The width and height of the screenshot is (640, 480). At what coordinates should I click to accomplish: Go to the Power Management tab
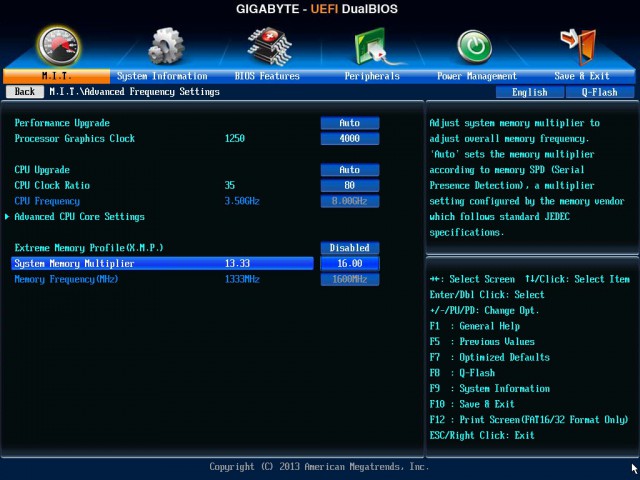(x=477, y=76)
